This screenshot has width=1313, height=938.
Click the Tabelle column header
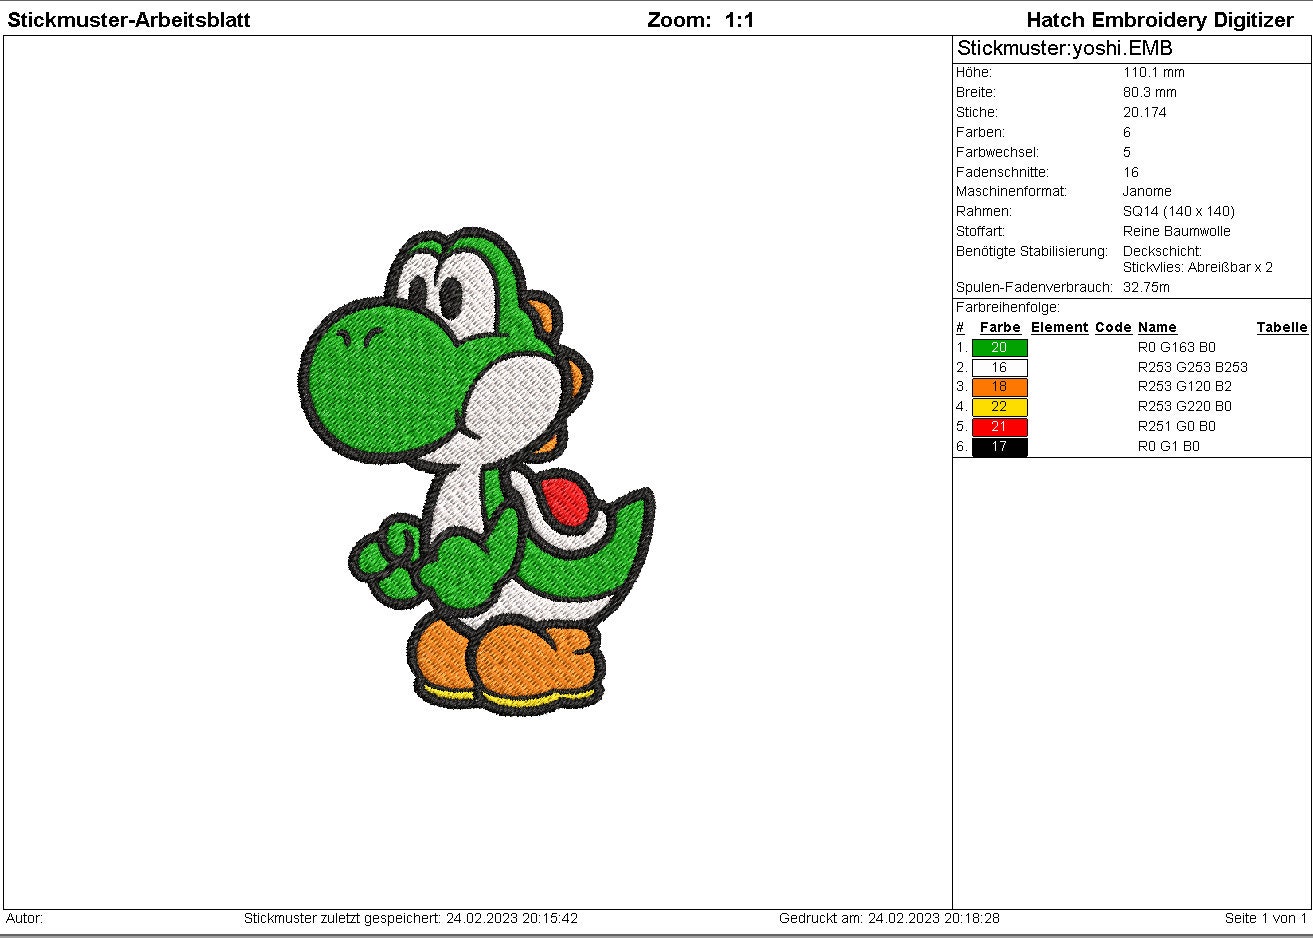click(1282, 327)
